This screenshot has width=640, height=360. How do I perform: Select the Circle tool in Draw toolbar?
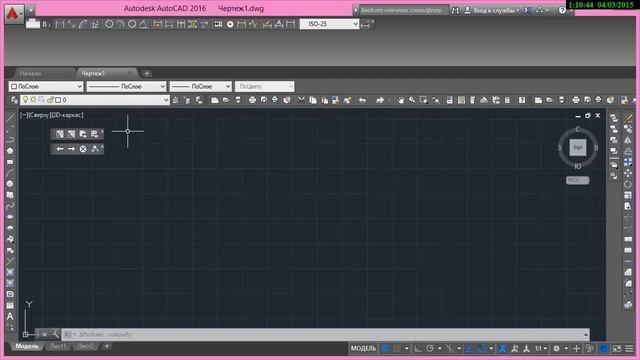10,184
